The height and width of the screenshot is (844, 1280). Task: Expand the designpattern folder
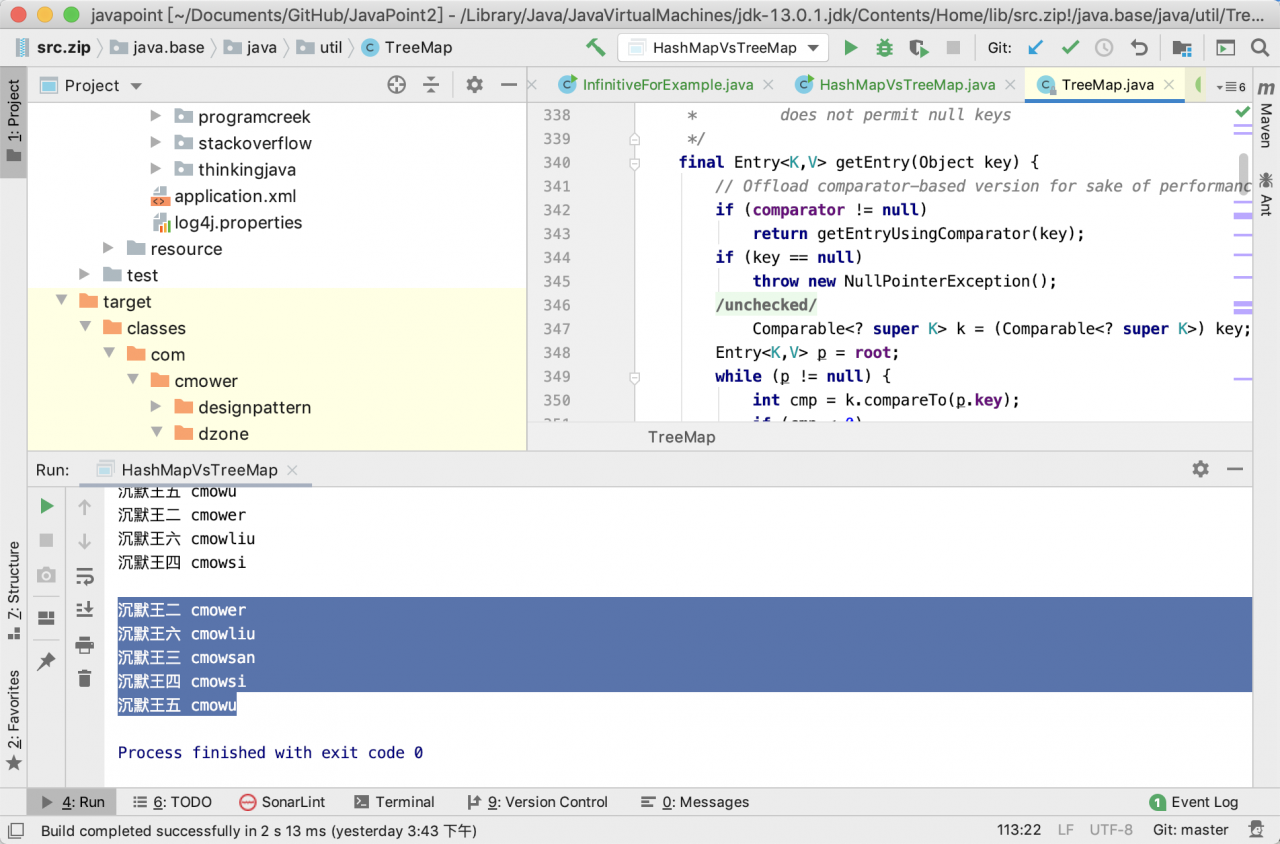pyautogui.click(x=156, y=407)
